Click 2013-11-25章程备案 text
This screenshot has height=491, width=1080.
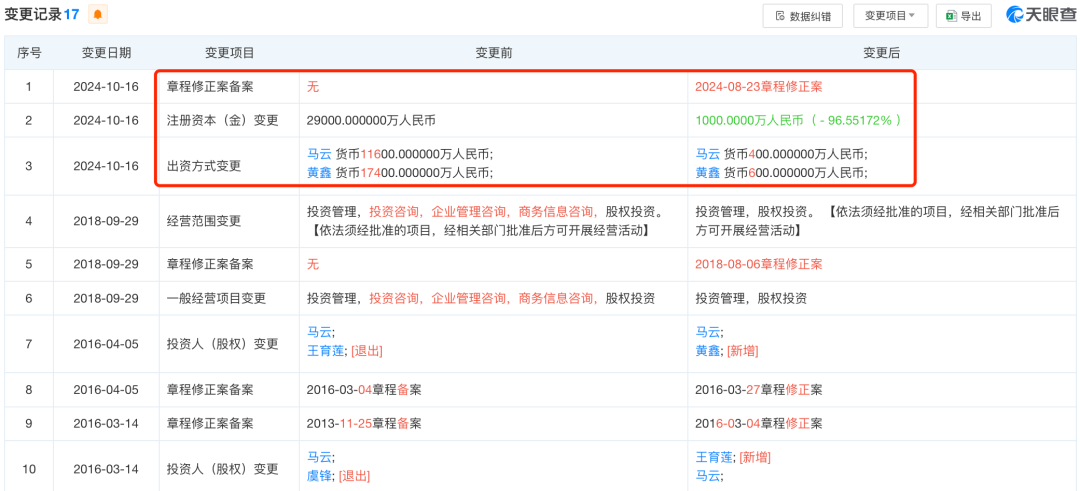(364, 423)
